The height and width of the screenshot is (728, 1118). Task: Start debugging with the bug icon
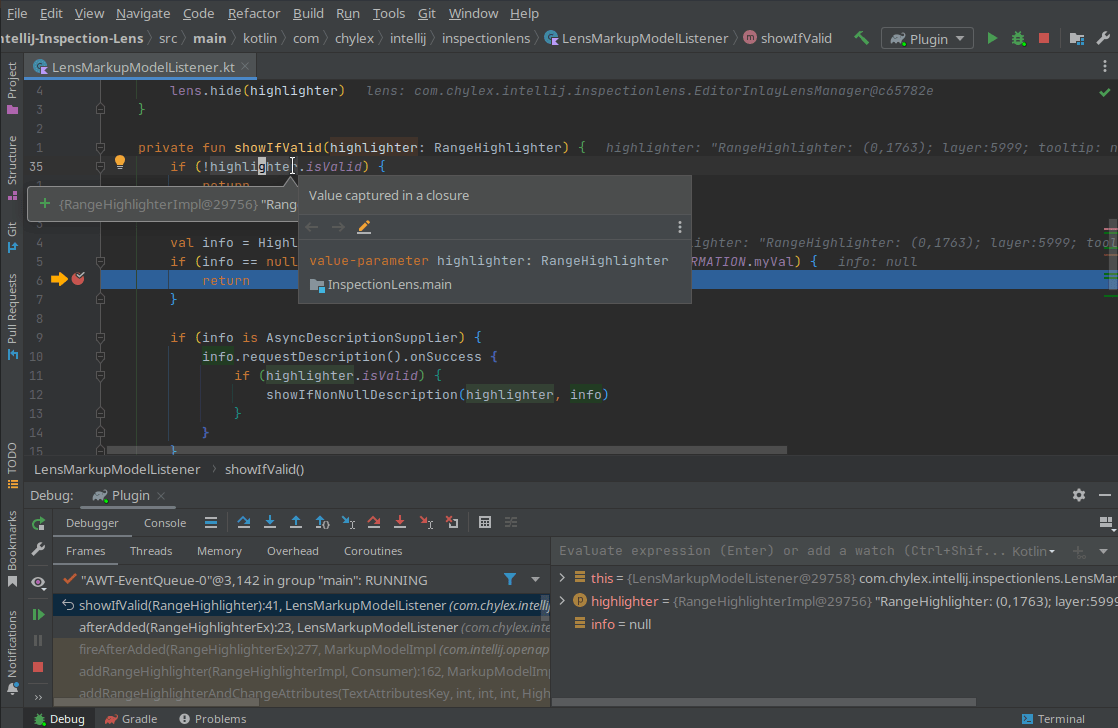(1018, 37)
